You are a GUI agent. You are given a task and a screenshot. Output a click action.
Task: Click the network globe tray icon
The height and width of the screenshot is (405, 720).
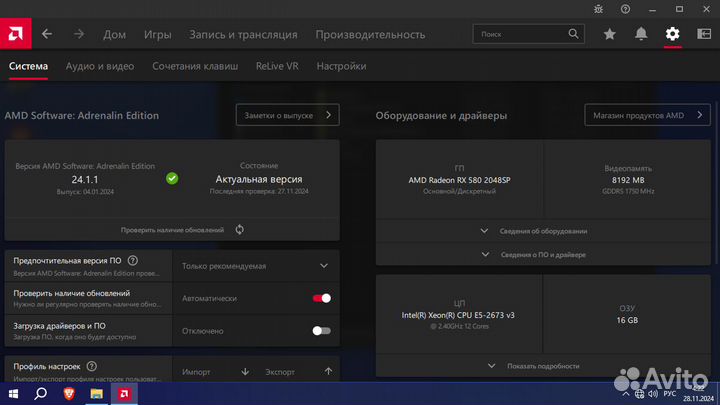click(x=639, y=394)
